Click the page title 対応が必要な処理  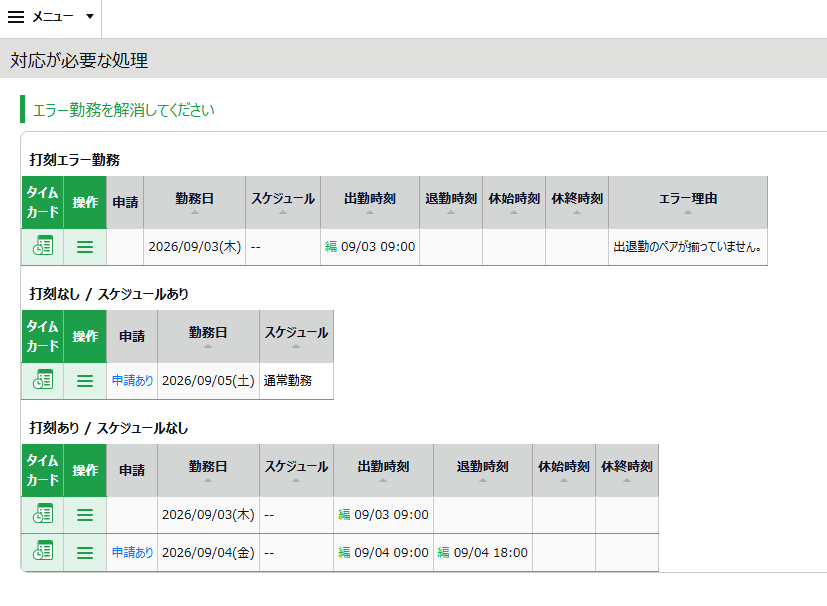pyautogui.click(x=79, y=60)
